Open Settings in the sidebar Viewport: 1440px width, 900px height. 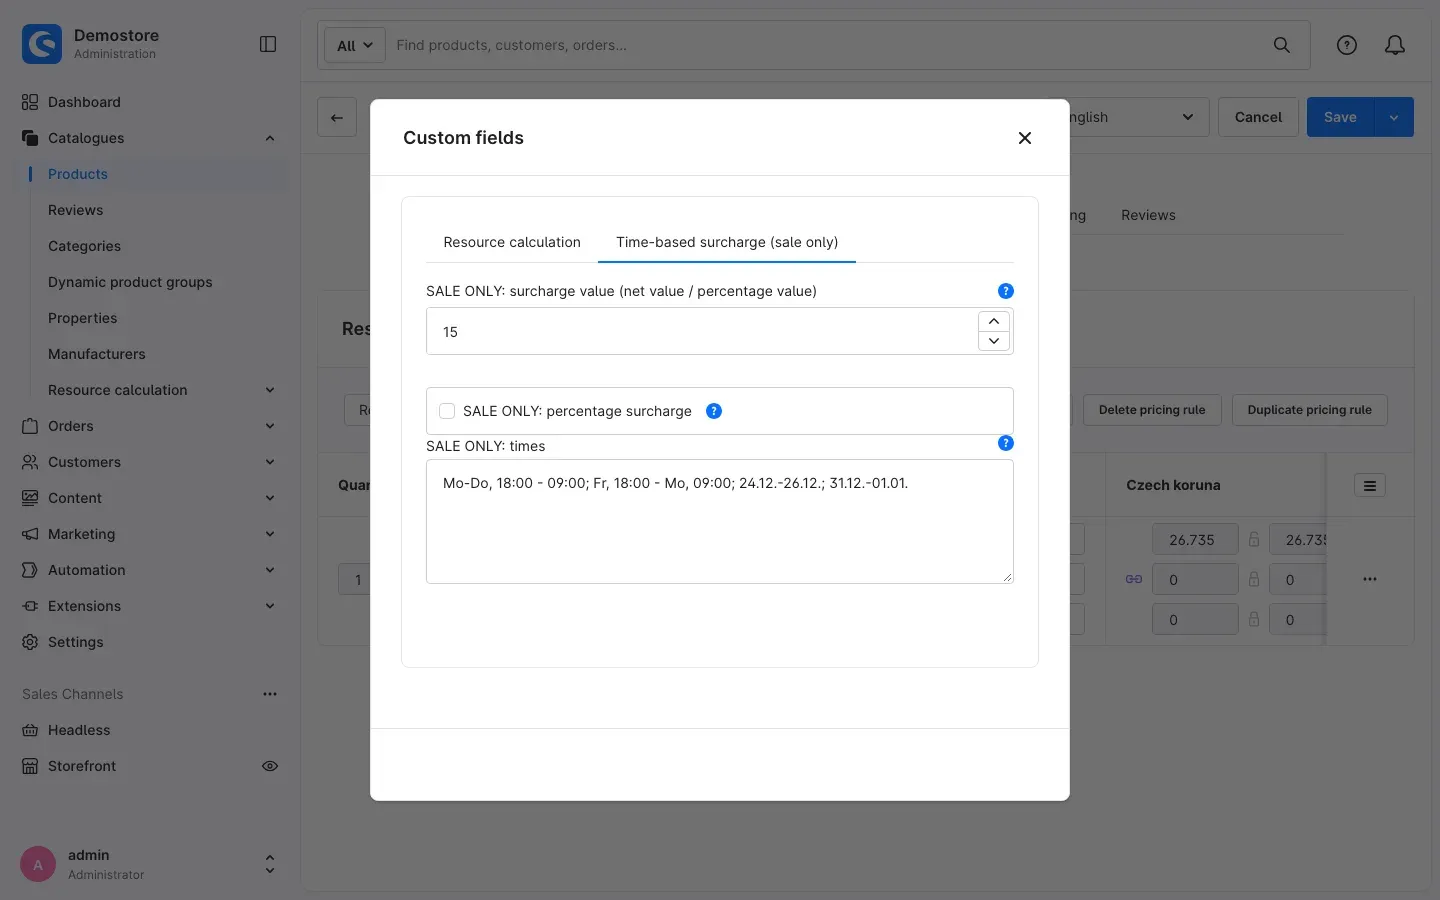pyautogui.click(x=76, y=642)
